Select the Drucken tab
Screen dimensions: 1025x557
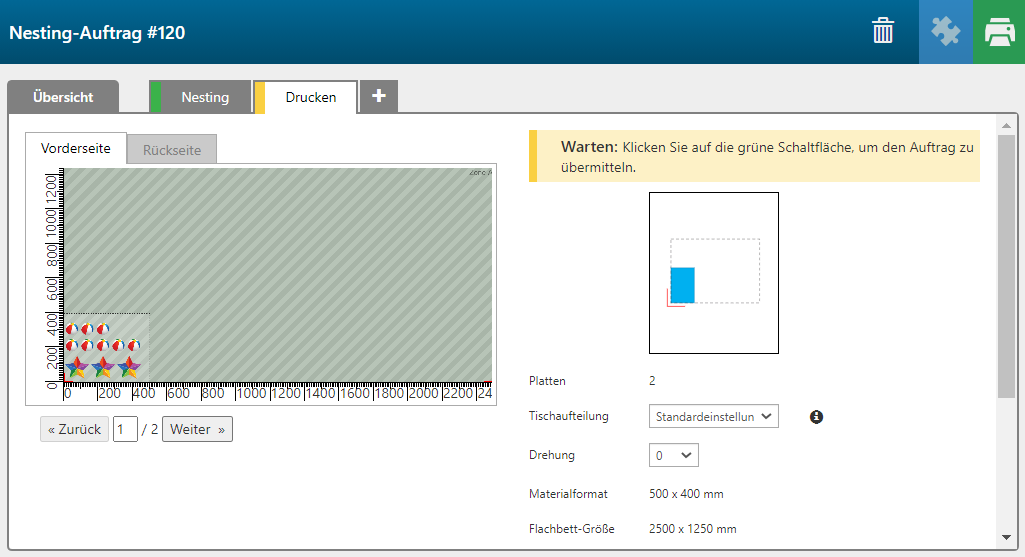click(310, 97)
